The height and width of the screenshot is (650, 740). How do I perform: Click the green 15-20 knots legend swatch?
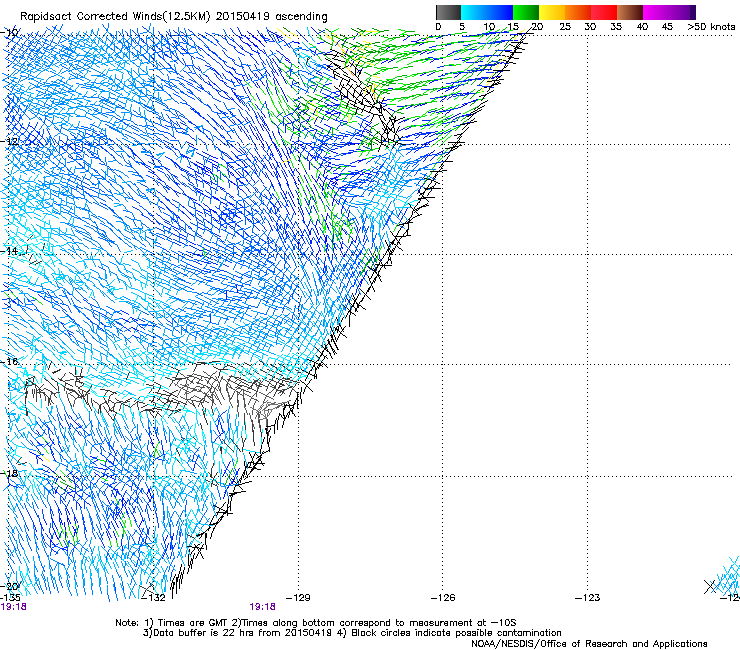[526, 12]
